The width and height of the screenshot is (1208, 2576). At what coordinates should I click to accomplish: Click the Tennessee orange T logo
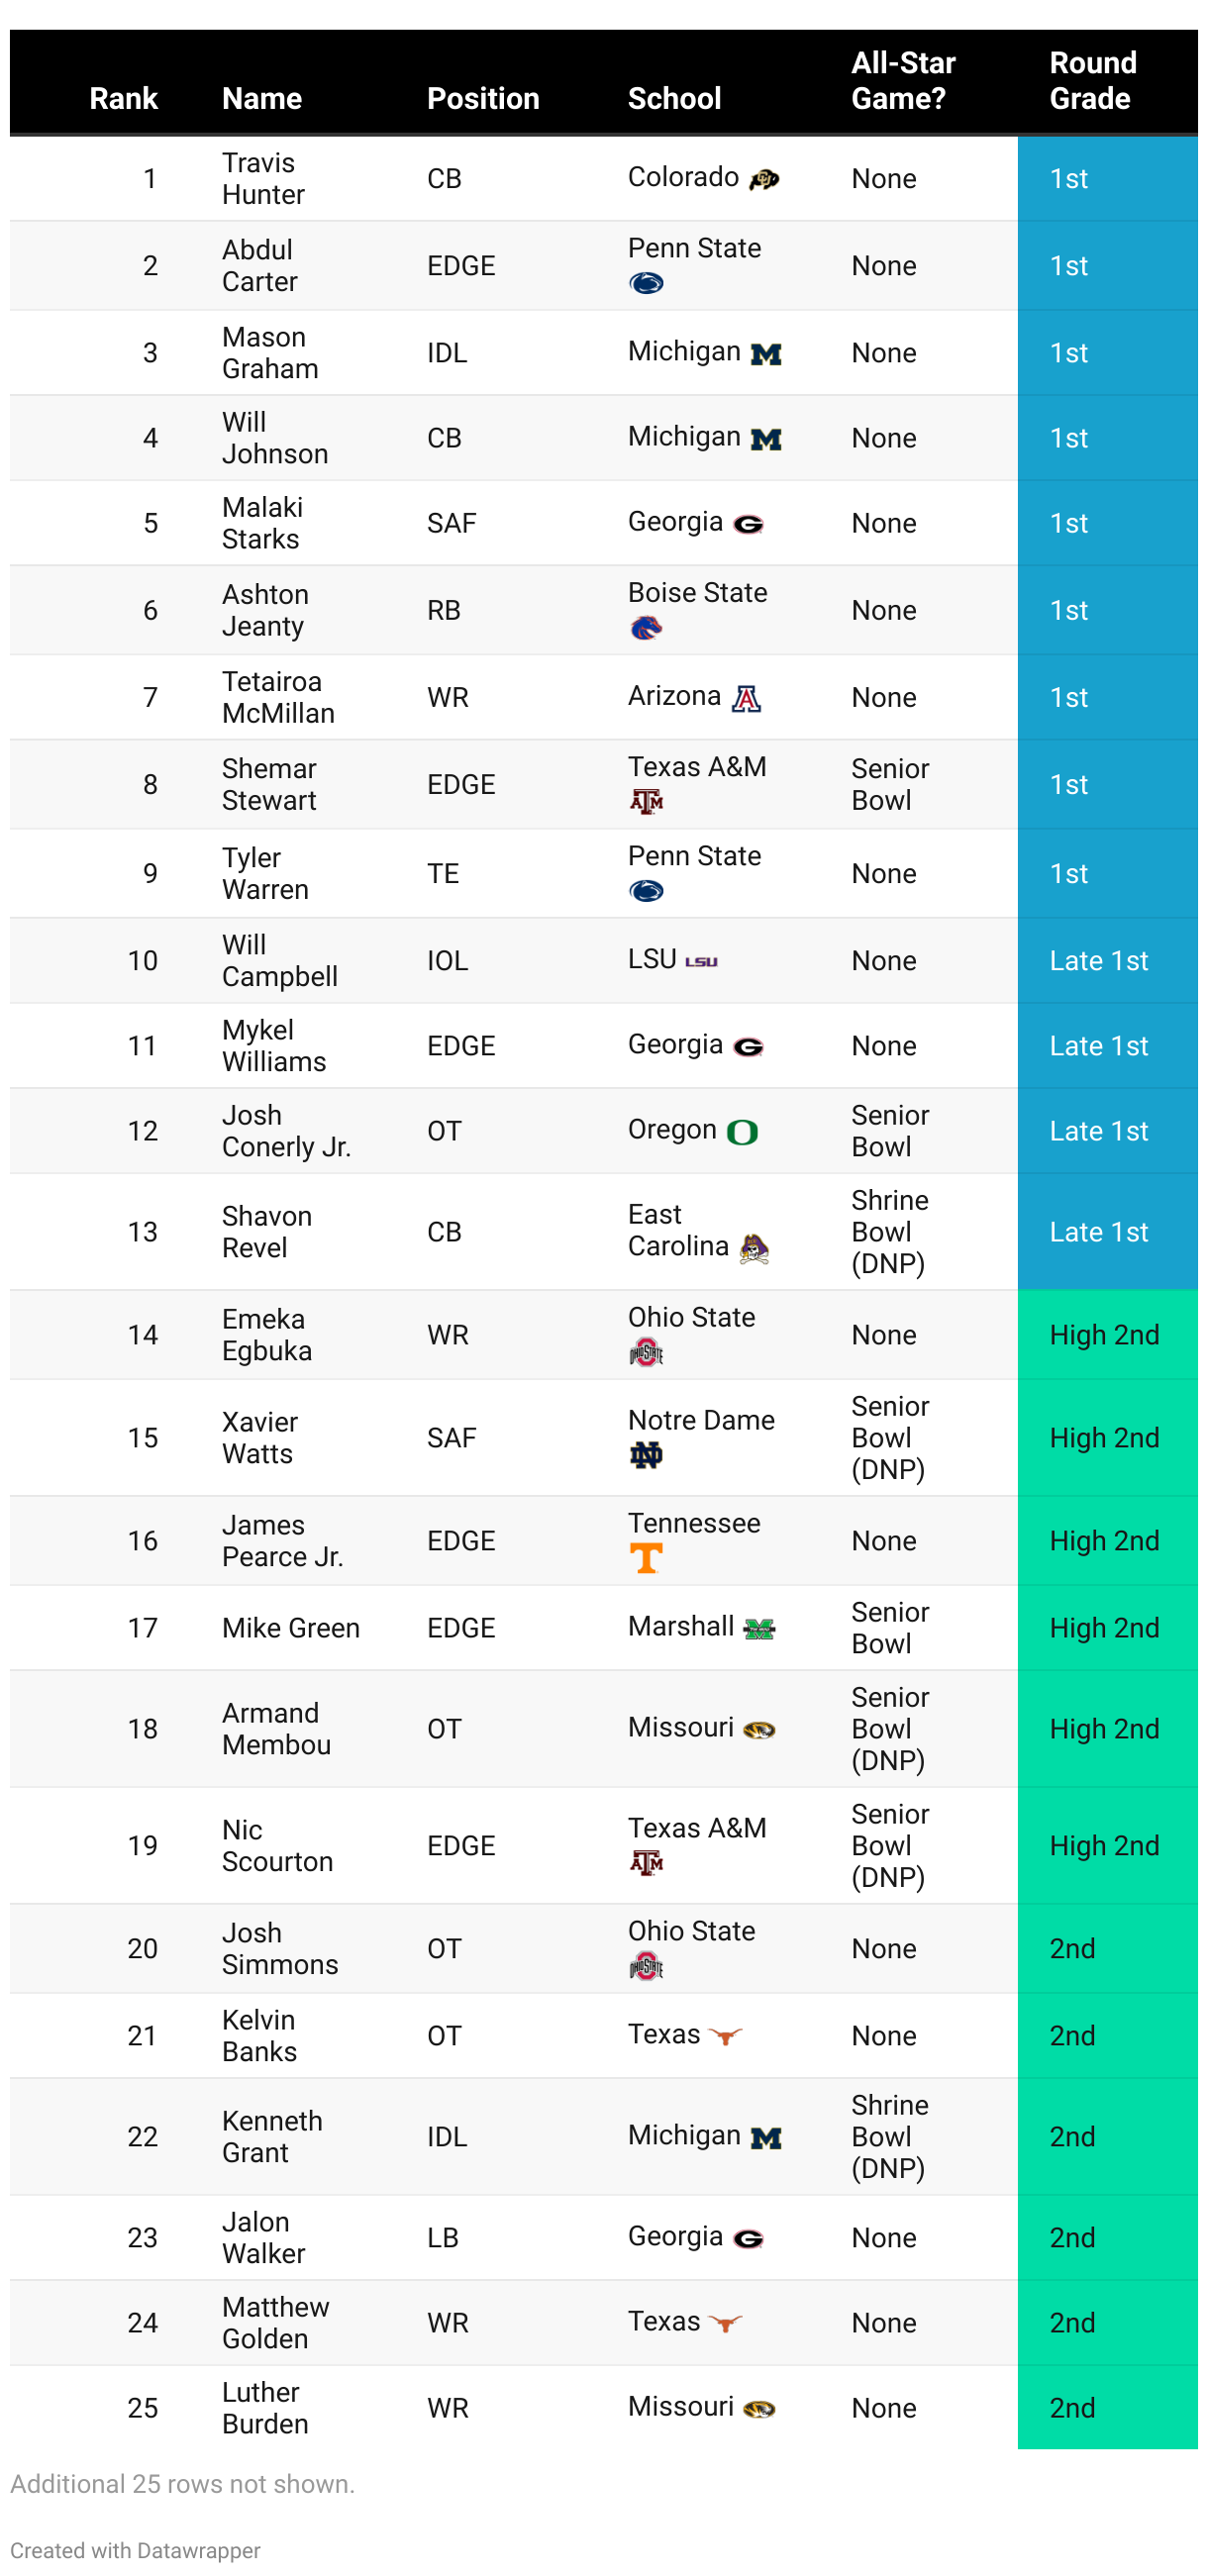646,1558
